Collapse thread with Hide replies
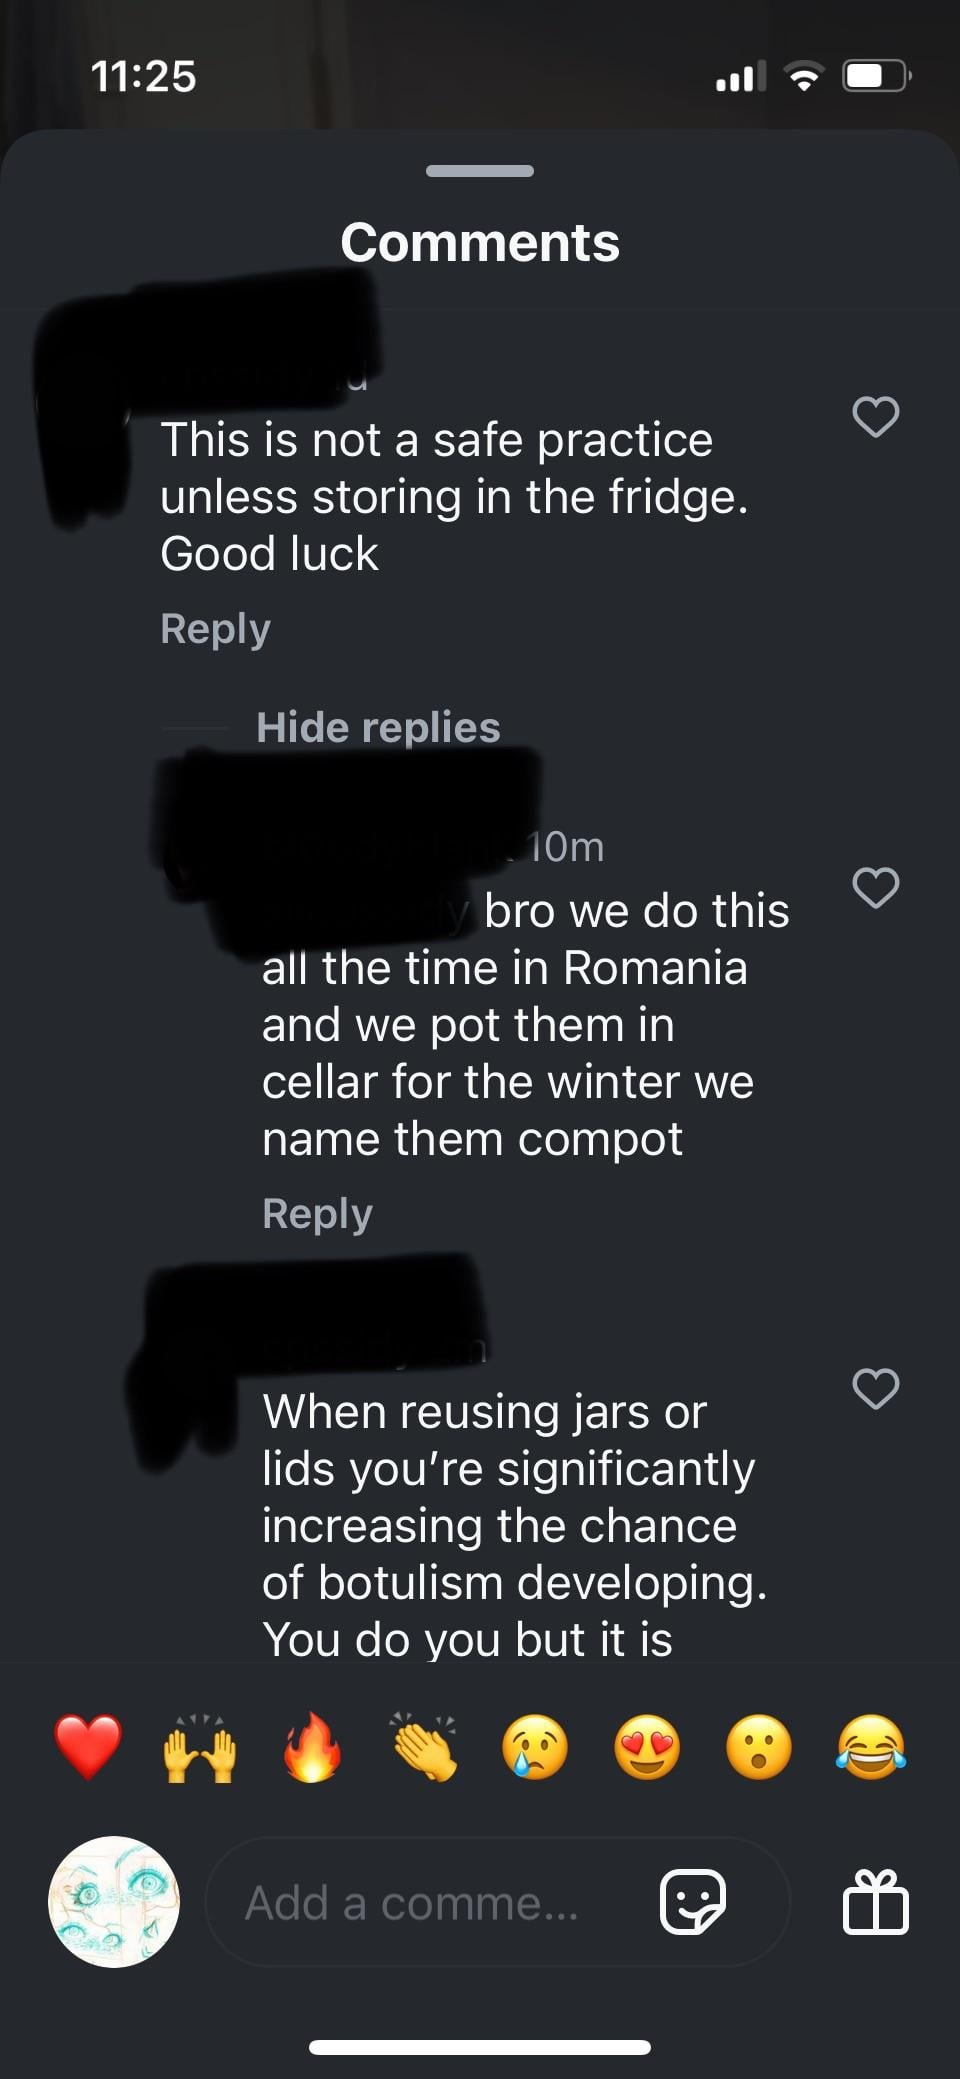Viewport: 960px width, 2079px height. click(x=378, y=727)
